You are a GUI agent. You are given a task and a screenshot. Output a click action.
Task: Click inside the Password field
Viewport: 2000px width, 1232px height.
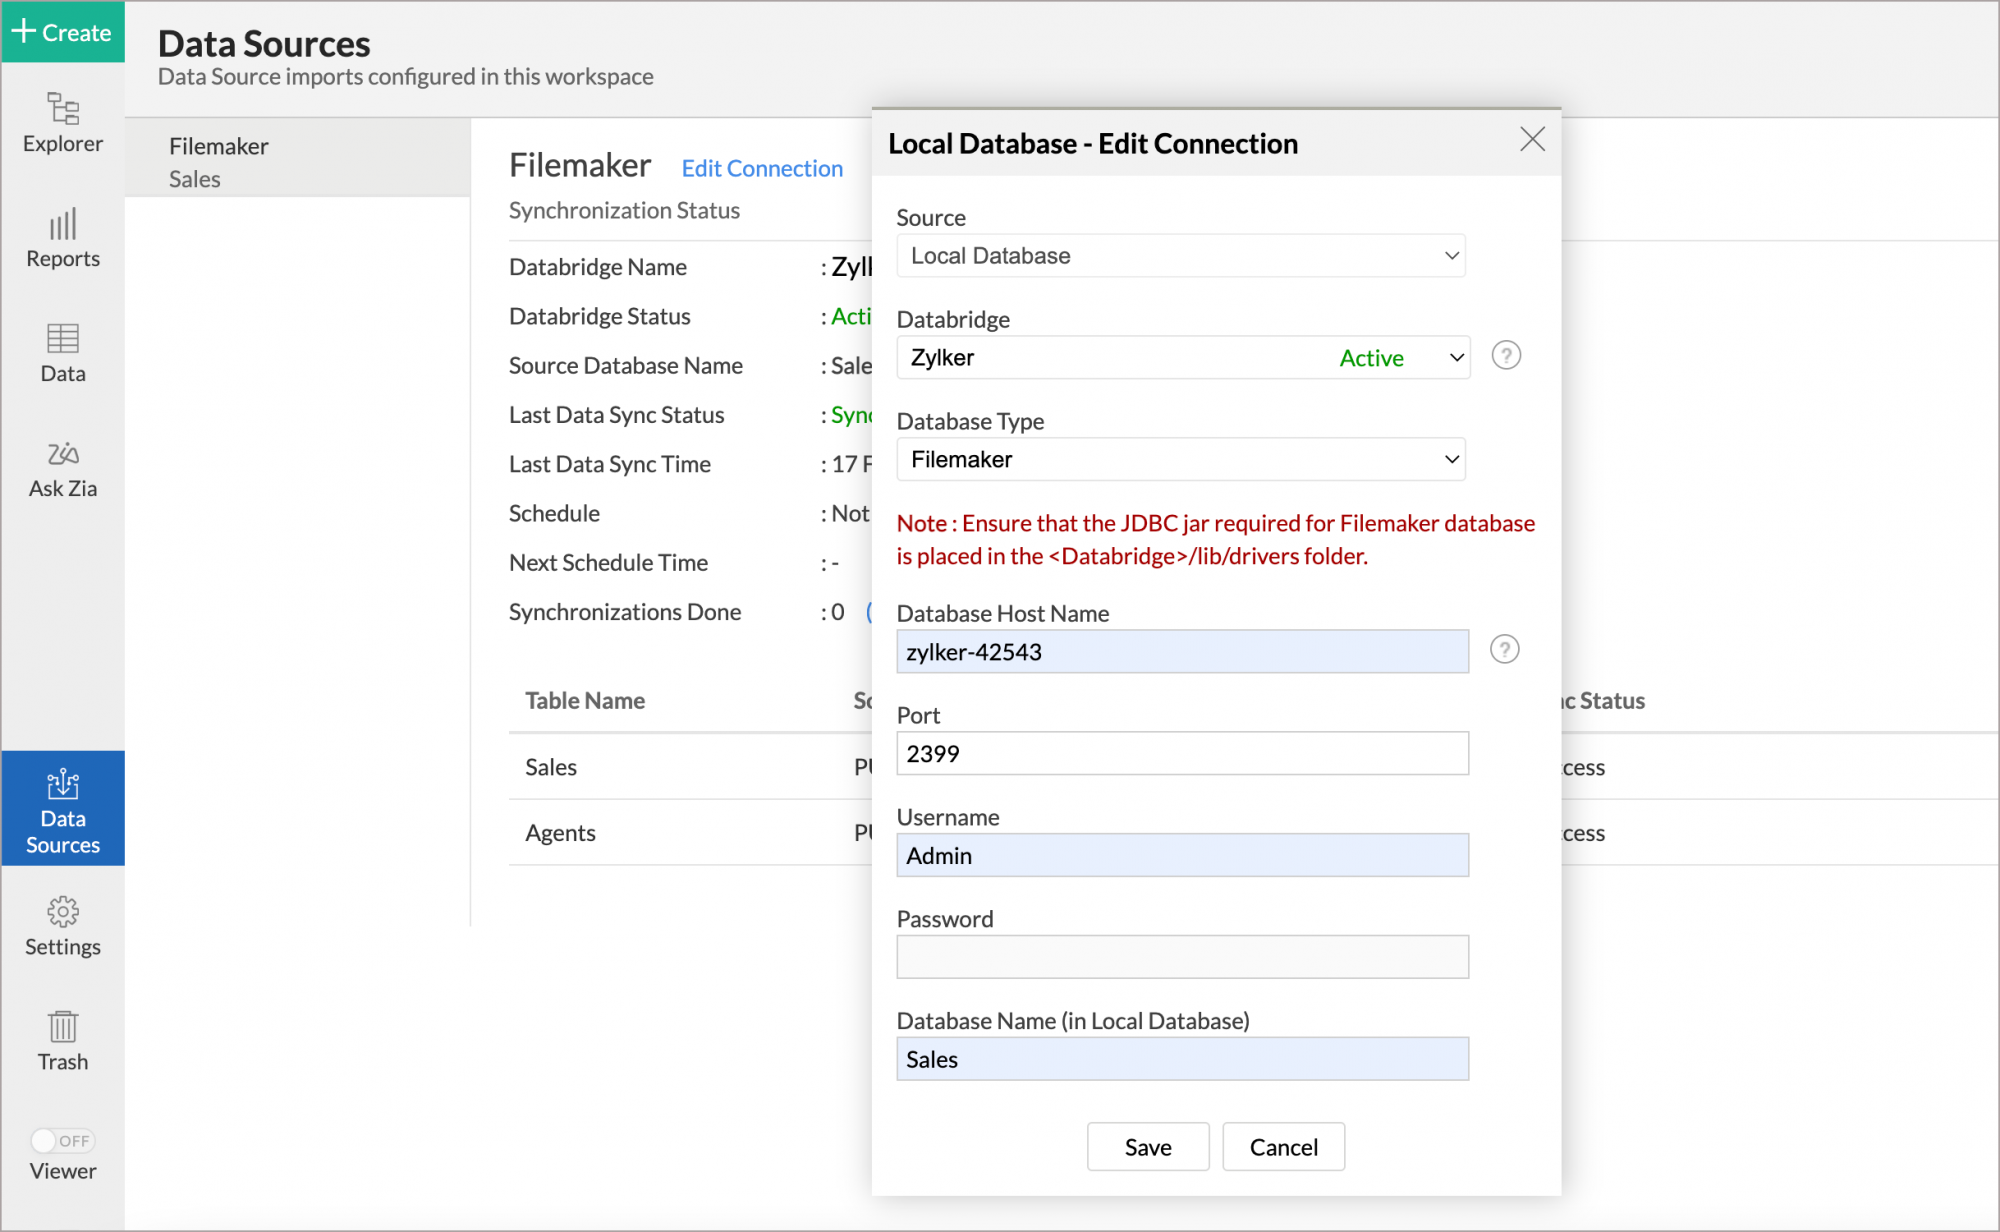coord(1181,956)
